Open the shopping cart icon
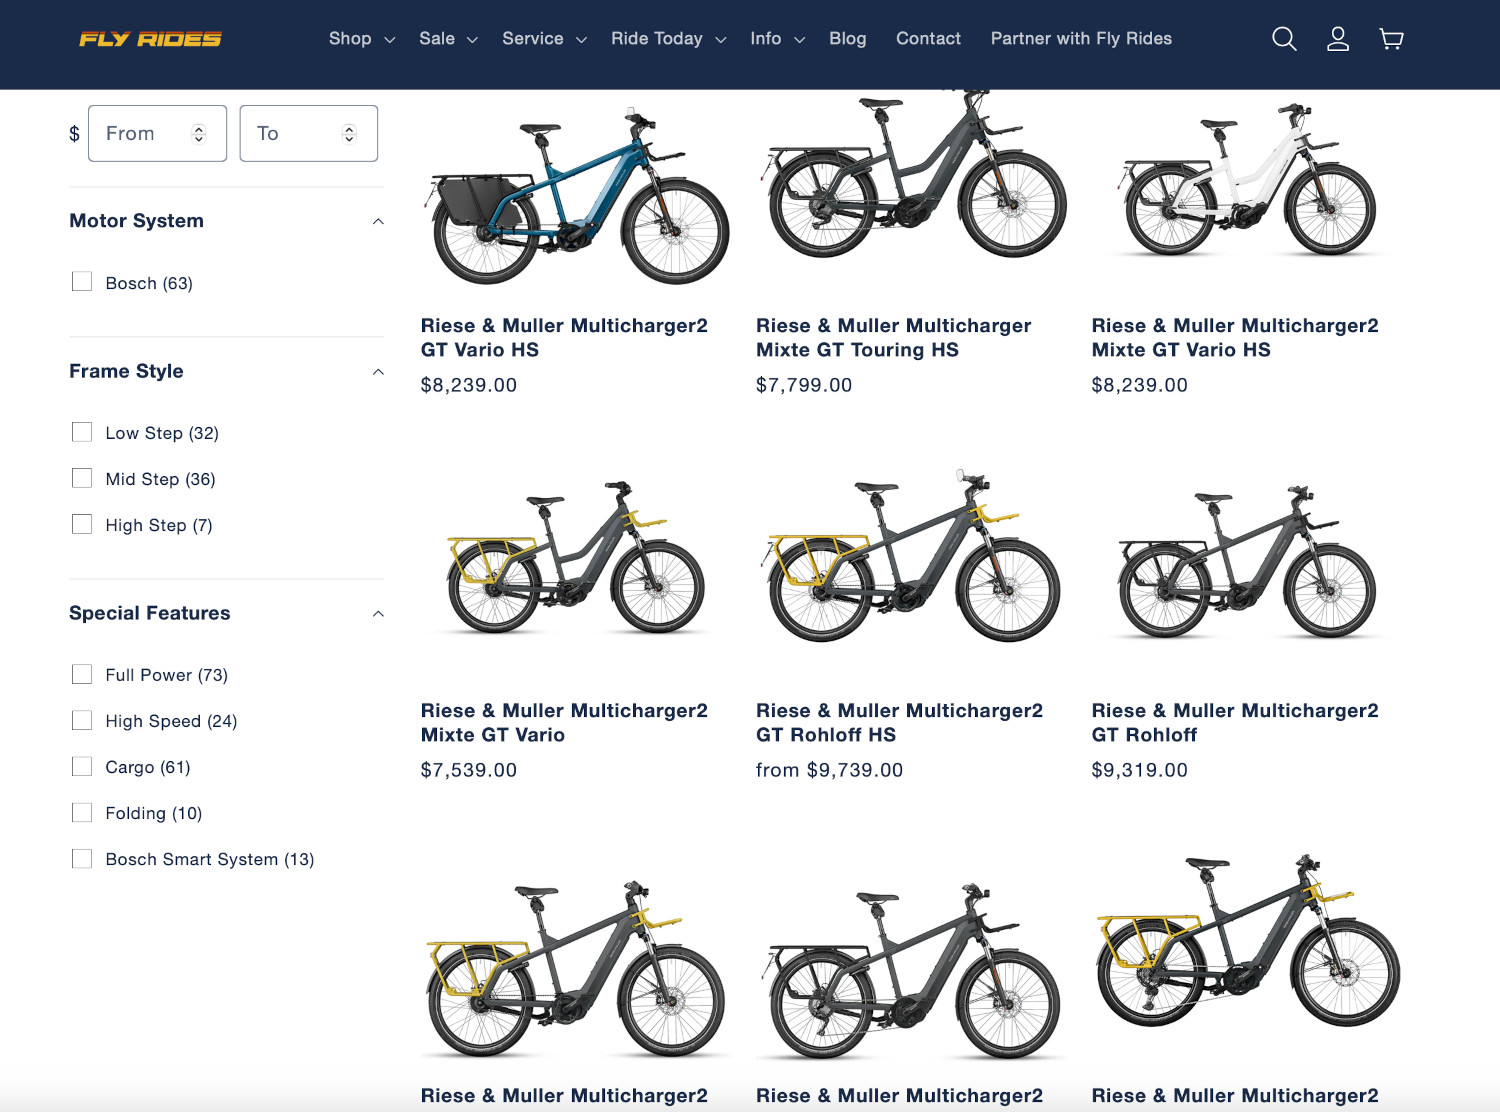1500x1112 pixels. click(x=1391, y=39)
